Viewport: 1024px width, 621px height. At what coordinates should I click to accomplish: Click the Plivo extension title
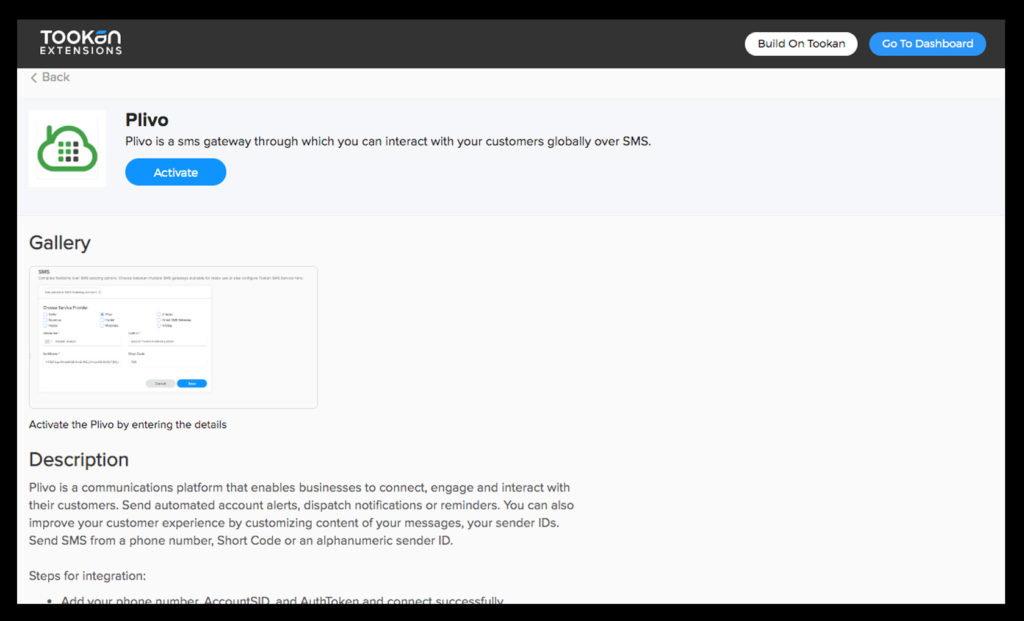[x=147, y=119]
